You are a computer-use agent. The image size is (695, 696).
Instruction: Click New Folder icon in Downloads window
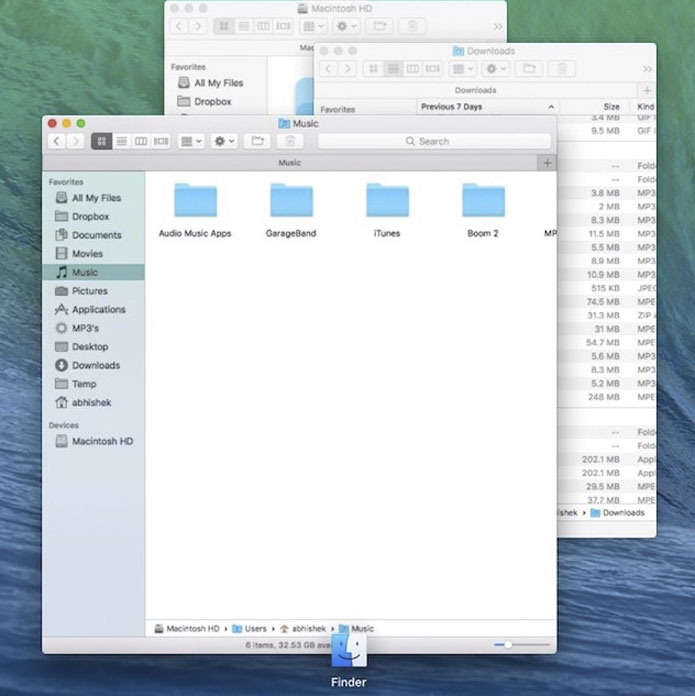(x=529, y=69)
